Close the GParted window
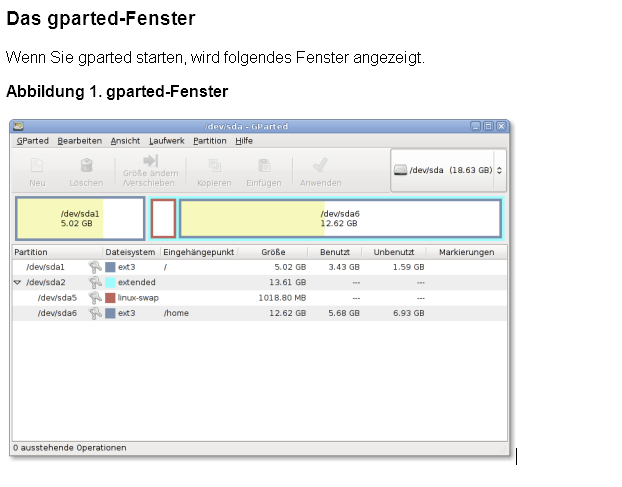 coord(501,126)
